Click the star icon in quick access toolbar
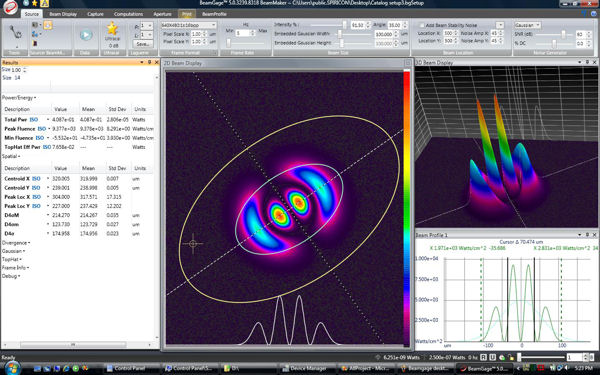 pyautogui.click(x=35, y=3)
